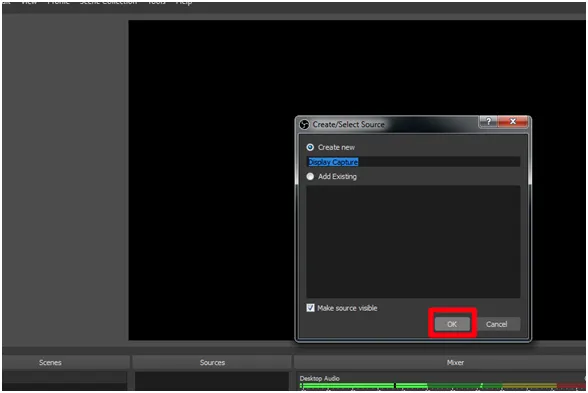Click the OBS logo in dialog title

click(x=304, y=124)
